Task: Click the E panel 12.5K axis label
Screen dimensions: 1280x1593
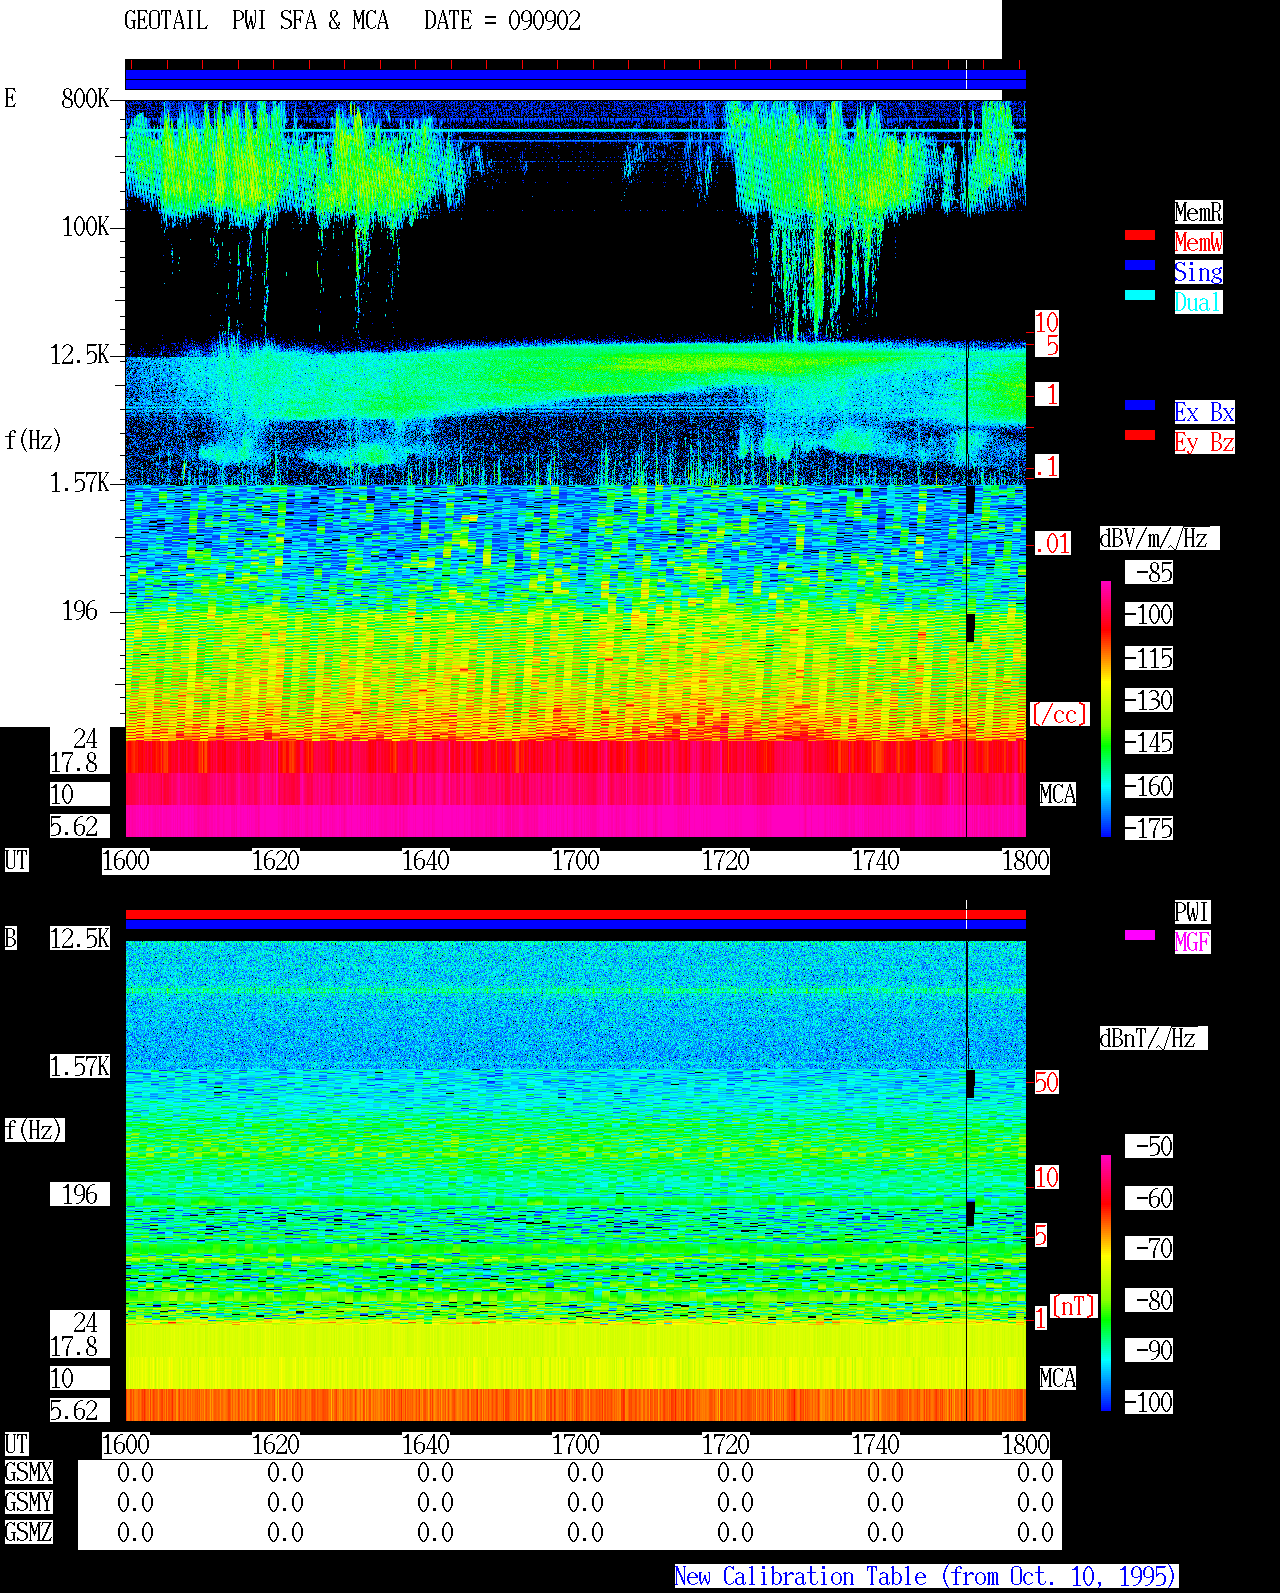Action: (79, 354)
